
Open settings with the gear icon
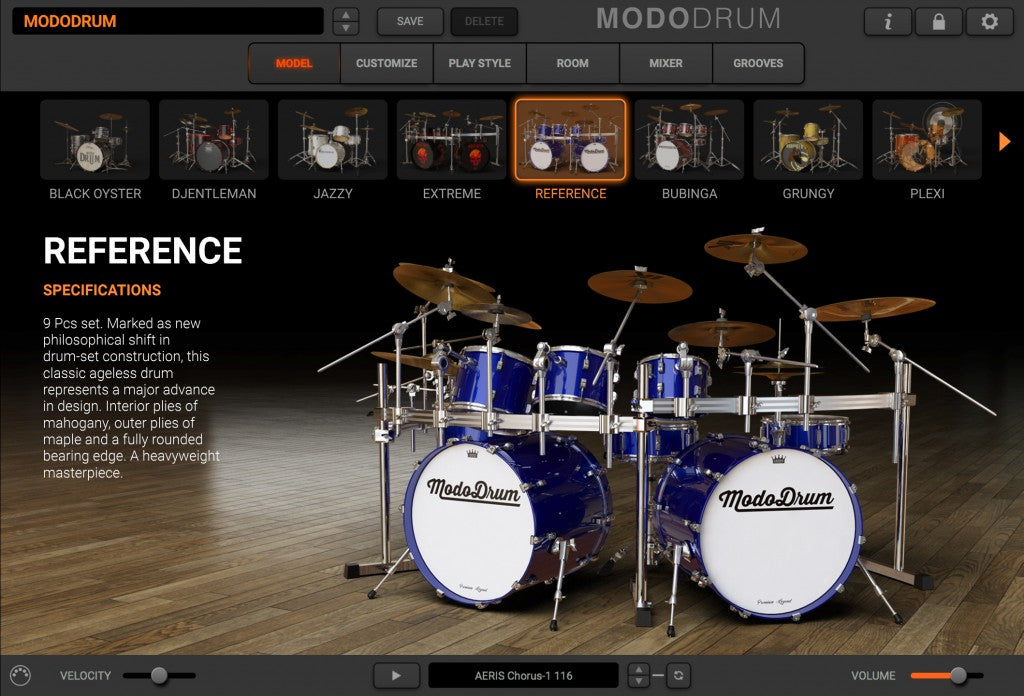click(x=989, y=21)
